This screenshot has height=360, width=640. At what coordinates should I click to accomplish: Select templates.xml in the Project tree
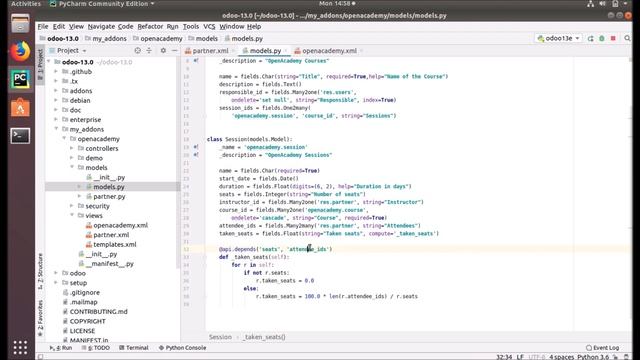click(x=115, y=244)
